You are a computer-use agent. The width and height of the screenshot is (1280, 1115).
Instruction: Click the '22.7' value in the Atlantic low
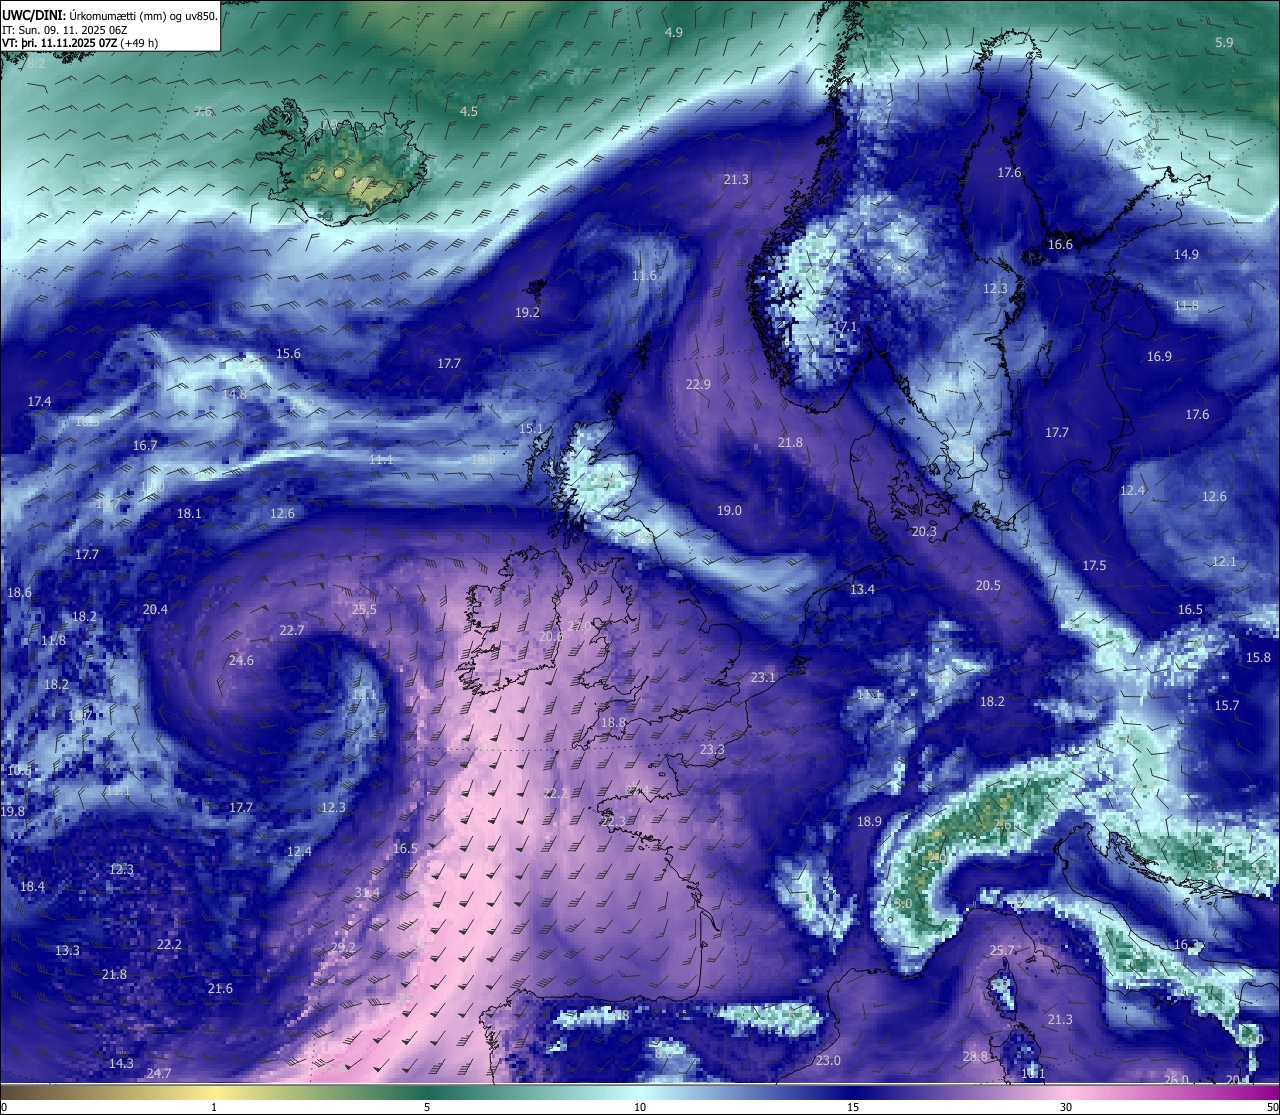pyautogui.click(x=291, y=630)
